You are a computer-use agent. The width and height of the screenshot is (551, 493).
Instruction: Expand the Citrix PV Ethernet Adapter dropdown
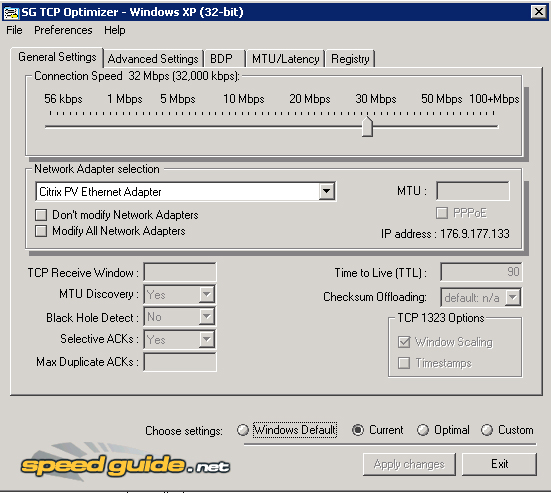click(327, 192)
